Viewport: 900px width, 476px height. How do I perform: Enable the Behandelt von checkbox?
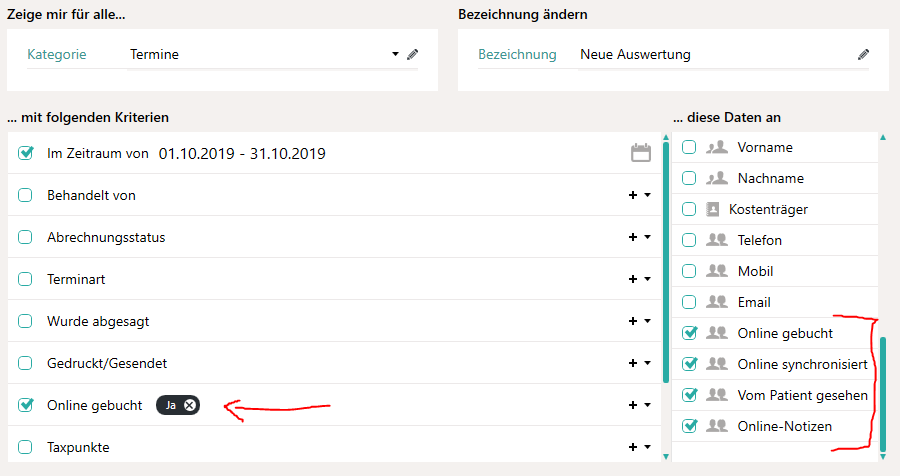(x=25, y=195)
